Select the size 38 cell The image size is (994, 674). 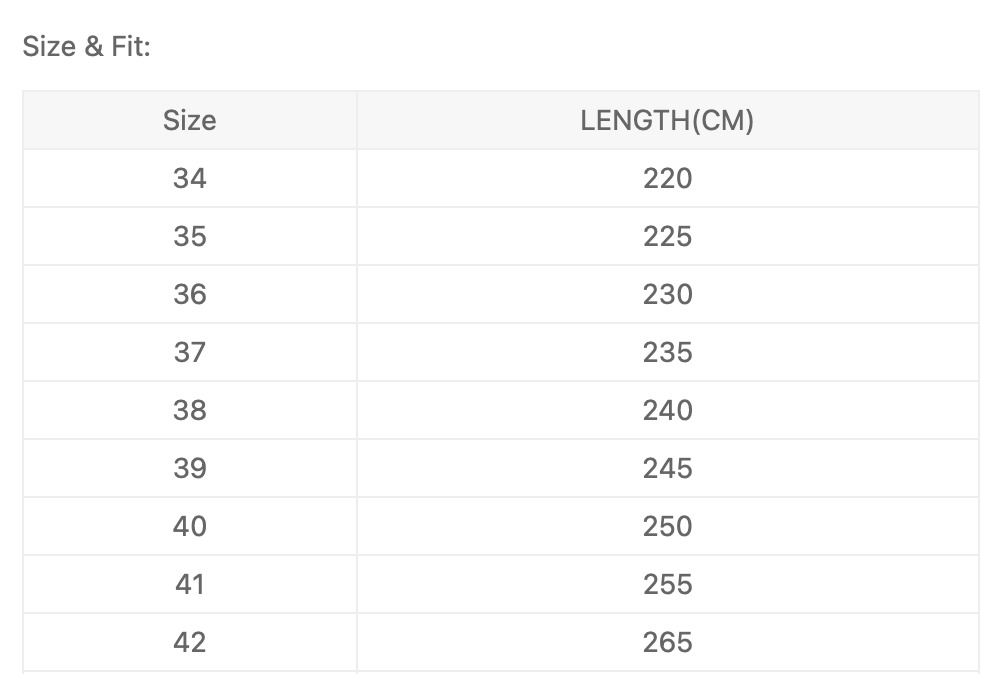189,410
